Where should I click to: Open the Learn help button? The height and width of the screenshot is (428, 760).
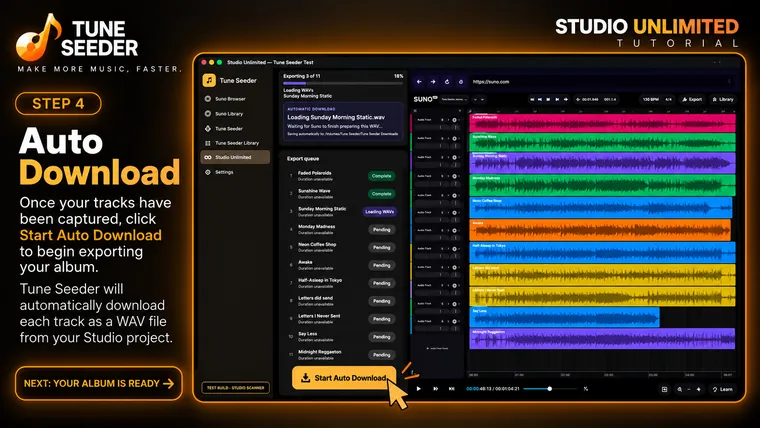tap(723, 389)
